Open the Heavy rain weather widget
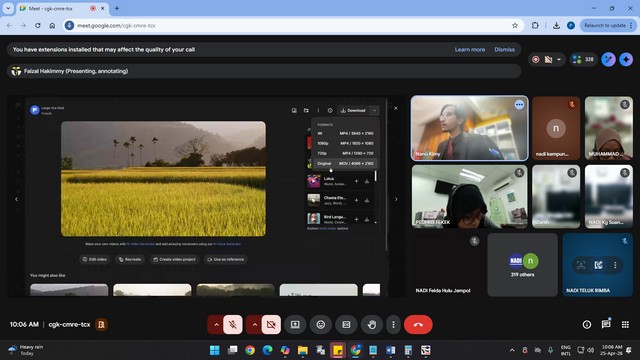 coord(25,350)
